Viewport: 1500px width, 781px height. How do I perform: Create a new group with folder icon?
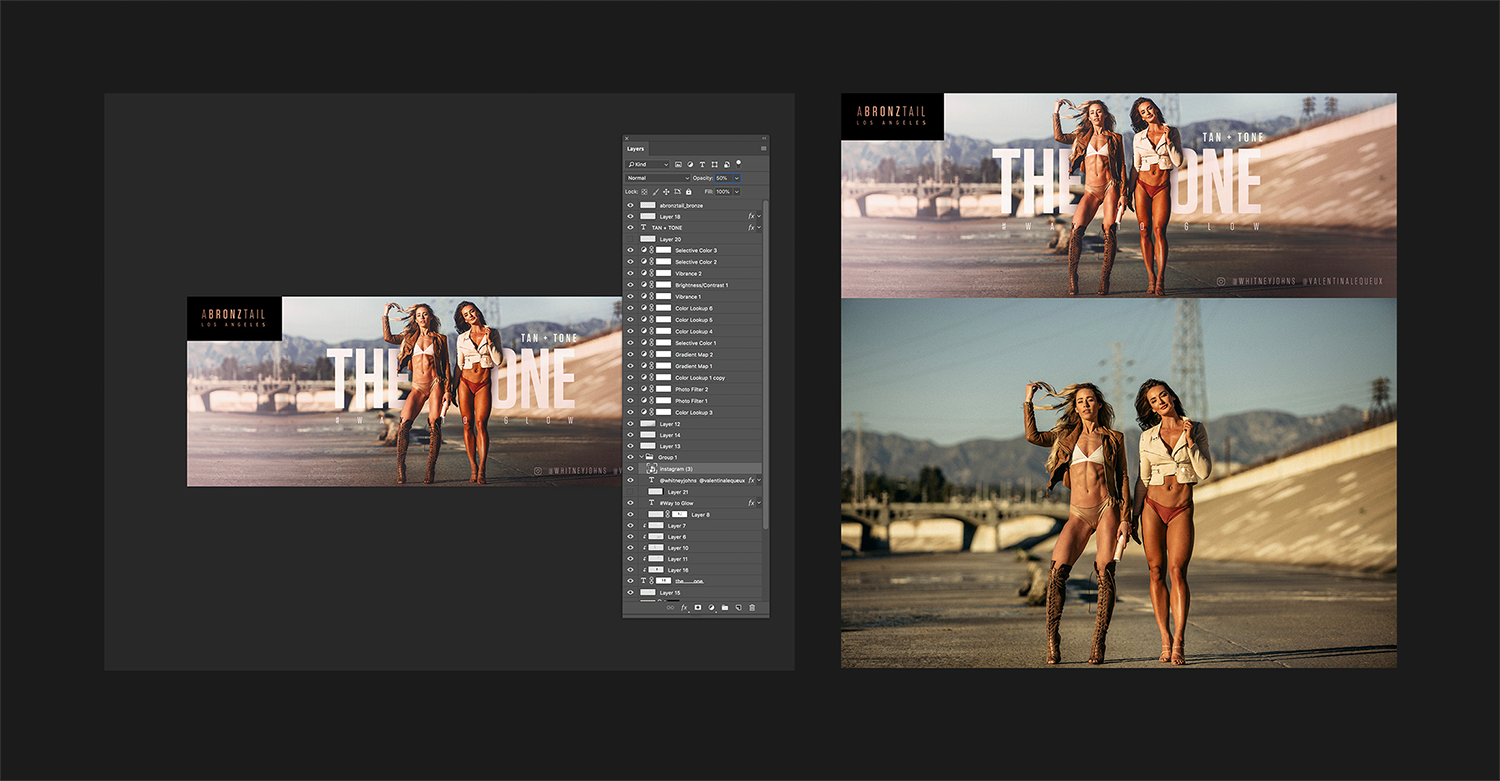coord(725,607)
